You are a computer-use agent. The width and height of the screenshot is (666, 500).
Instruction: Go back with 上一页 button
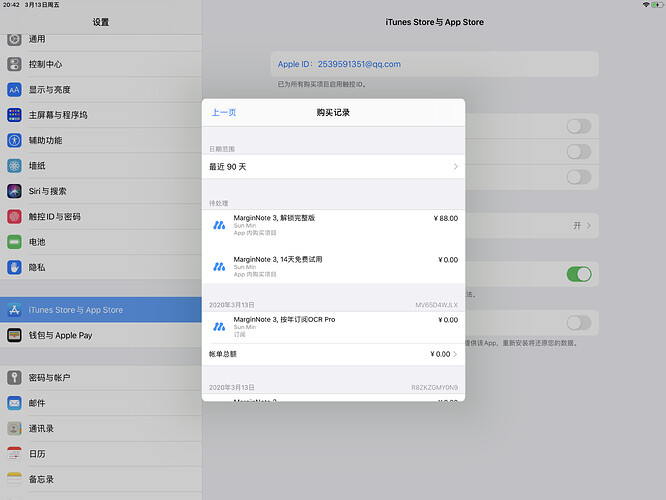coord(224,113)
